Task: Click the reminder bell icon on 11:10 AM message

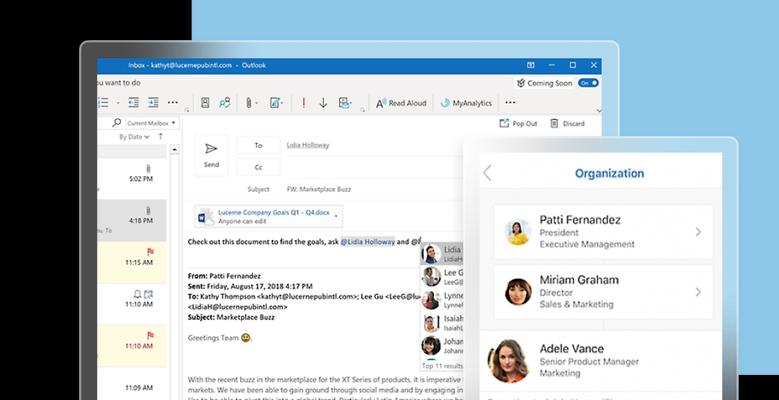Action: tap(138, 294)
